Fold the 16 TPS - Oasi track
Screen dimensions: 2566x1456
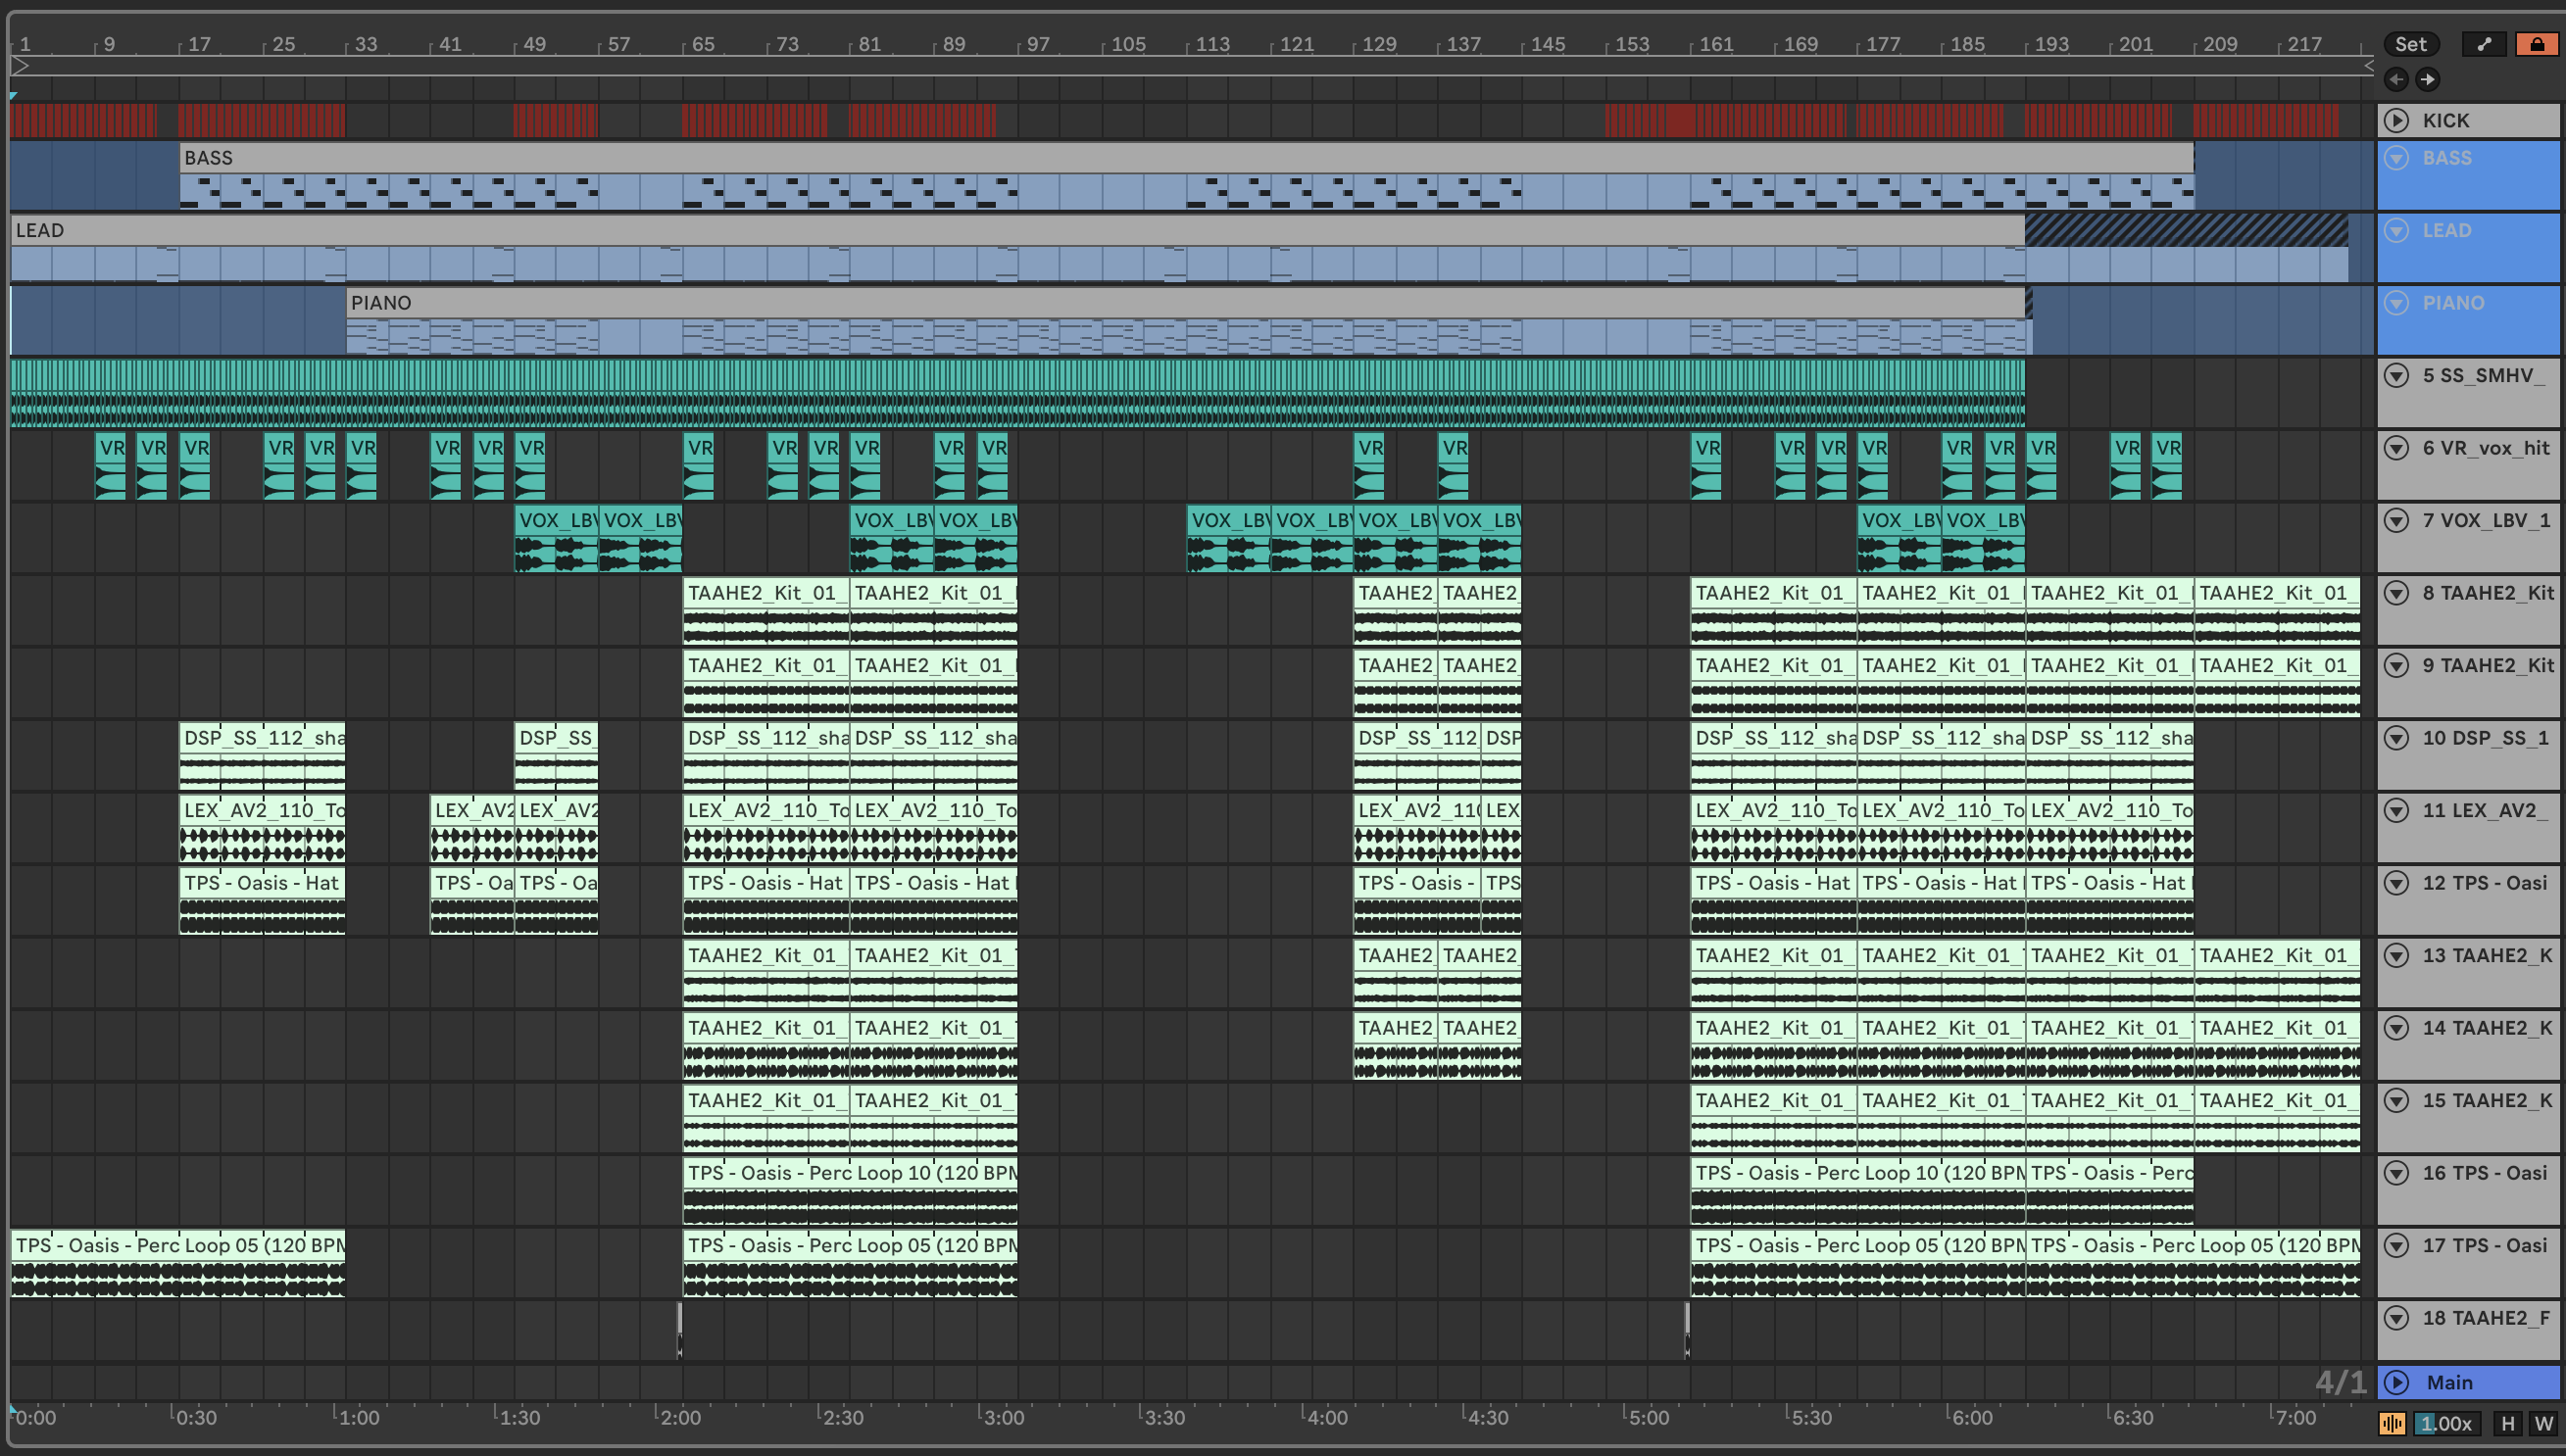tap(2396, 1172)
